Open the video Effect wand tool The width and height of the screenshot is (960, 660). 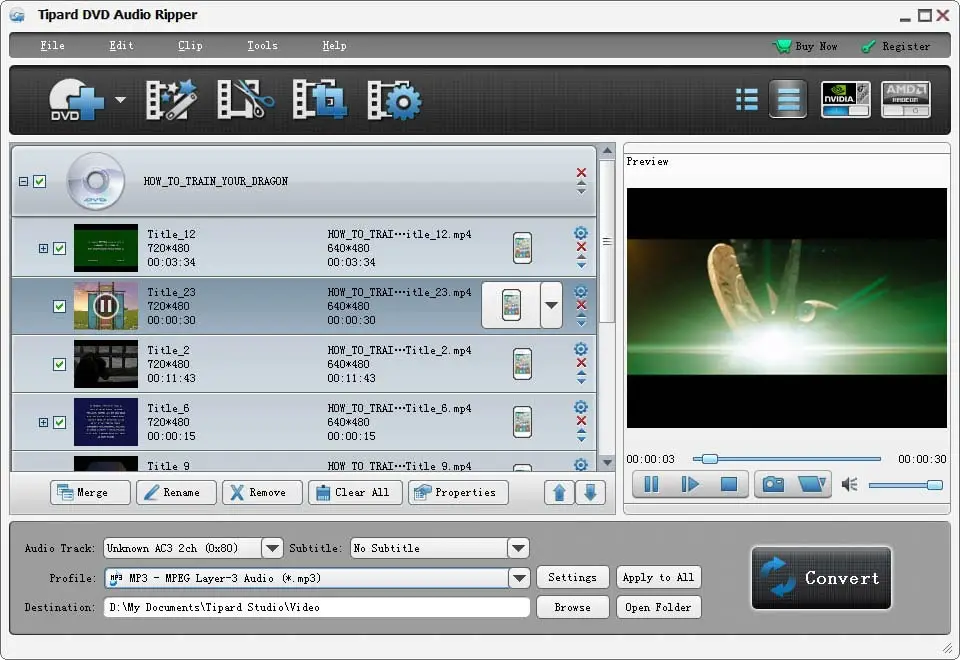click(171, 100)
